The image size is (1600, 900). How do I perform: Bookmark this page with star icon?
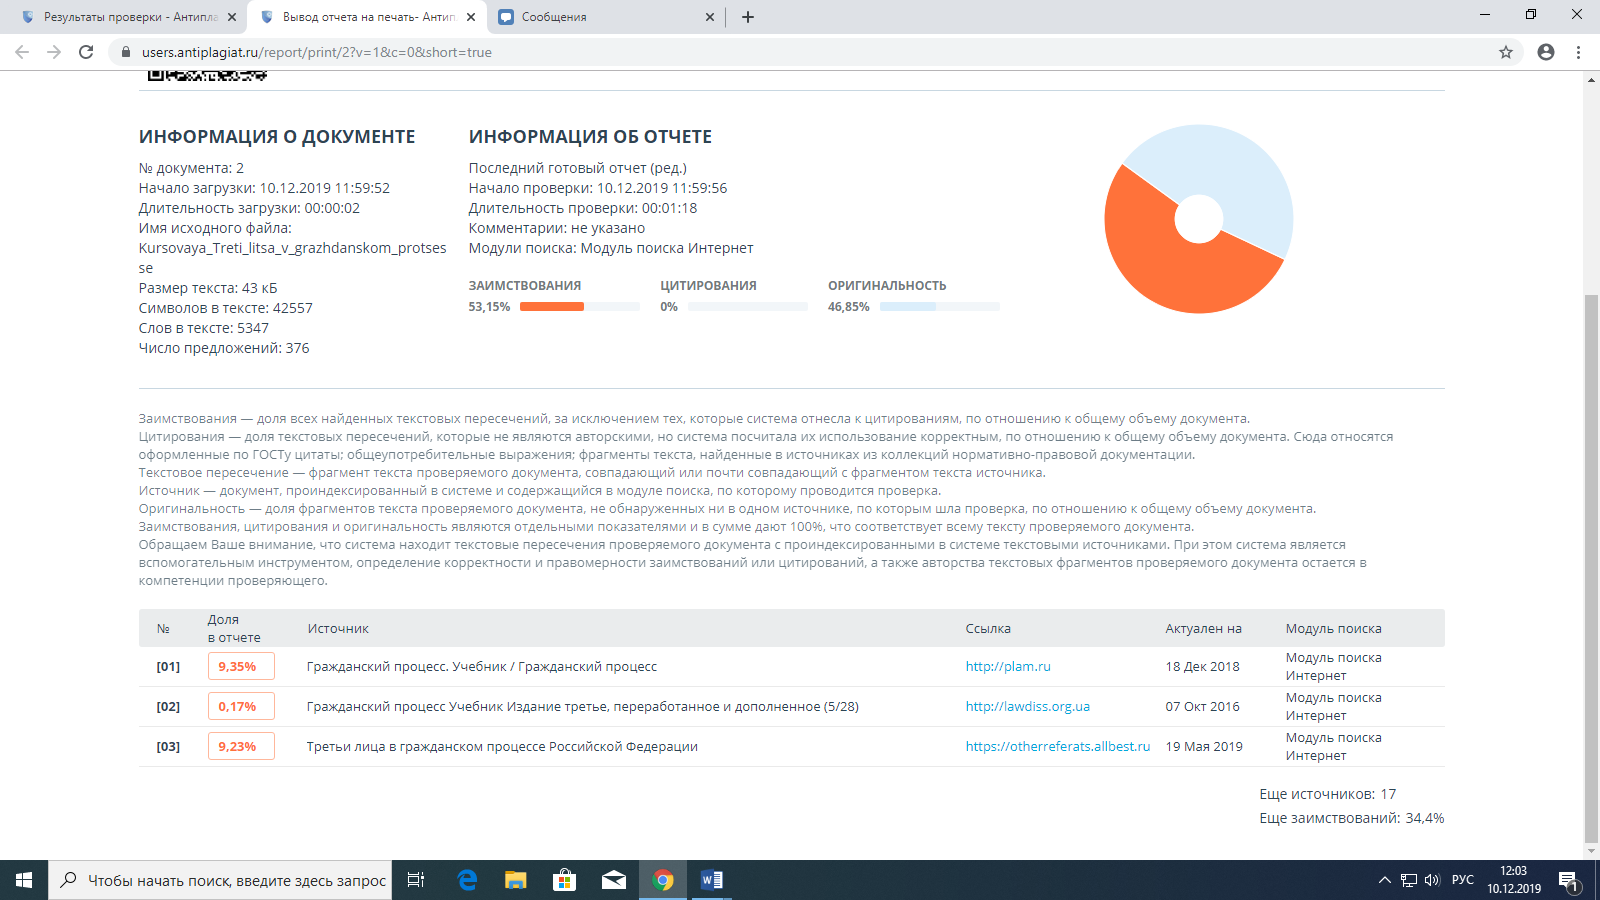point(1505,52)
